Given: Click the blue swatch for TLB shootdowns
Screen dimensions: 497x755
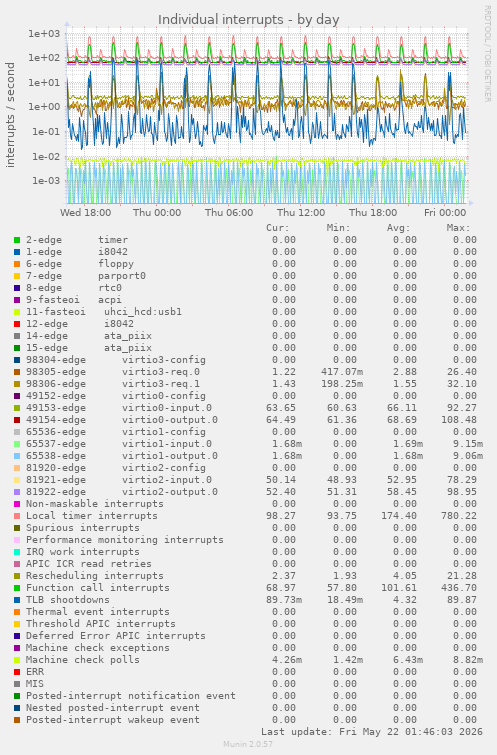Looking at the screenshot, I should pyautogui.click(x=17, y=600).
